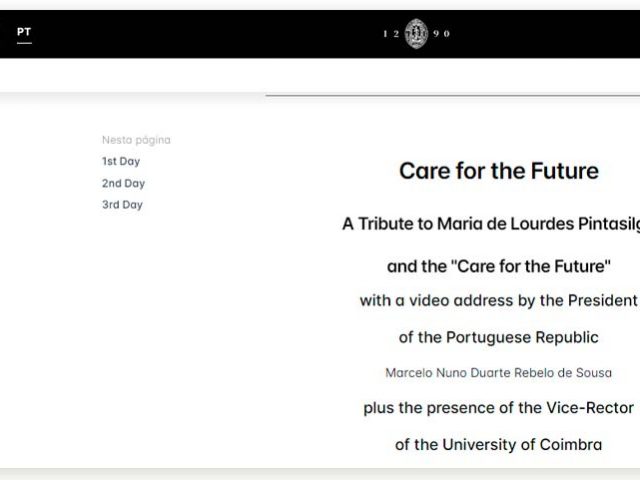Switch language with the PT button

click(x=24, y=32)
